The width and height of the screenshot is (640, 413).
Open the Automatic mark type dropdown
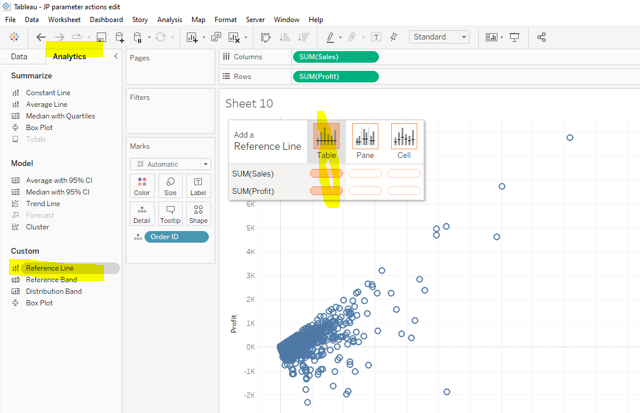point(169,164)
